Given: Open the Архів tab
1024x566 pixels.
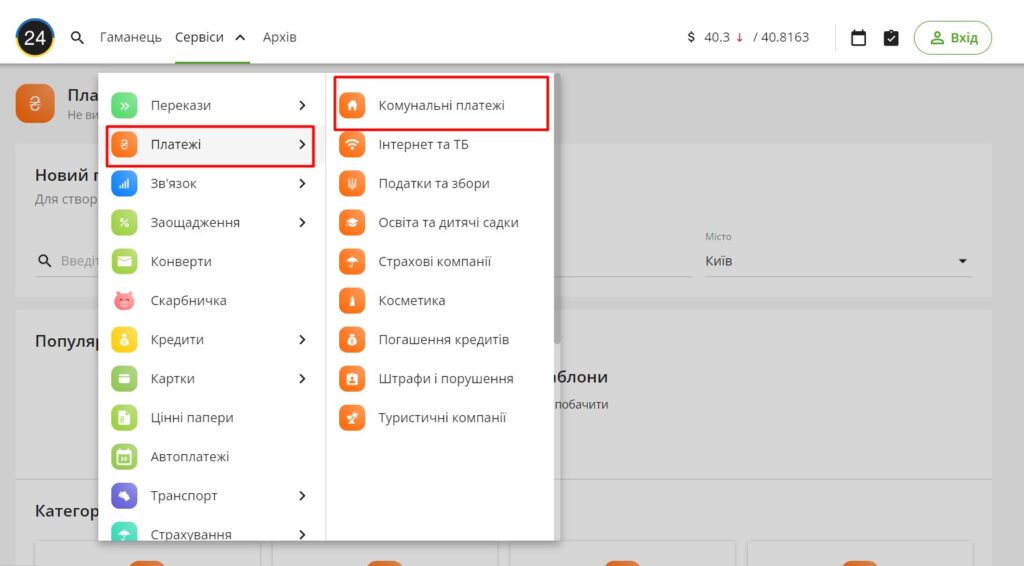Looking at the screenshot, I should 280,37.
